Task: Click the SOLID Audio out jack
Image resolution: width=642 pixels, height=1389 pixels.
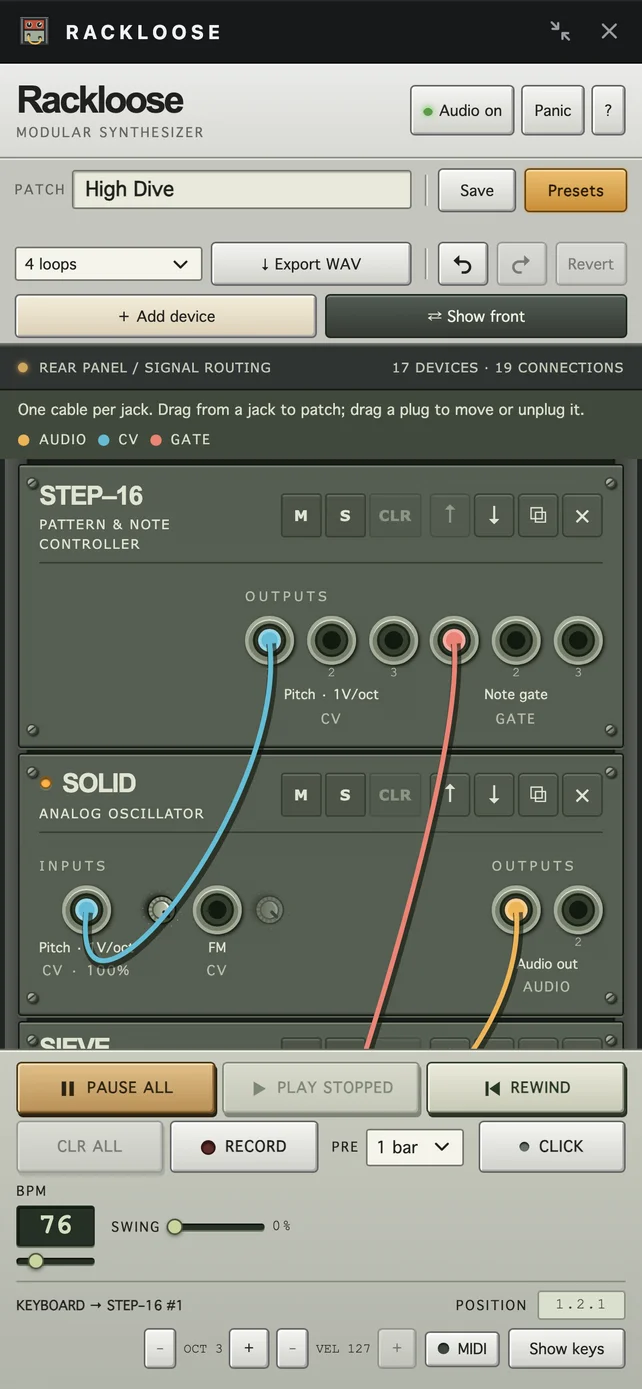Action: coord(516,910)
